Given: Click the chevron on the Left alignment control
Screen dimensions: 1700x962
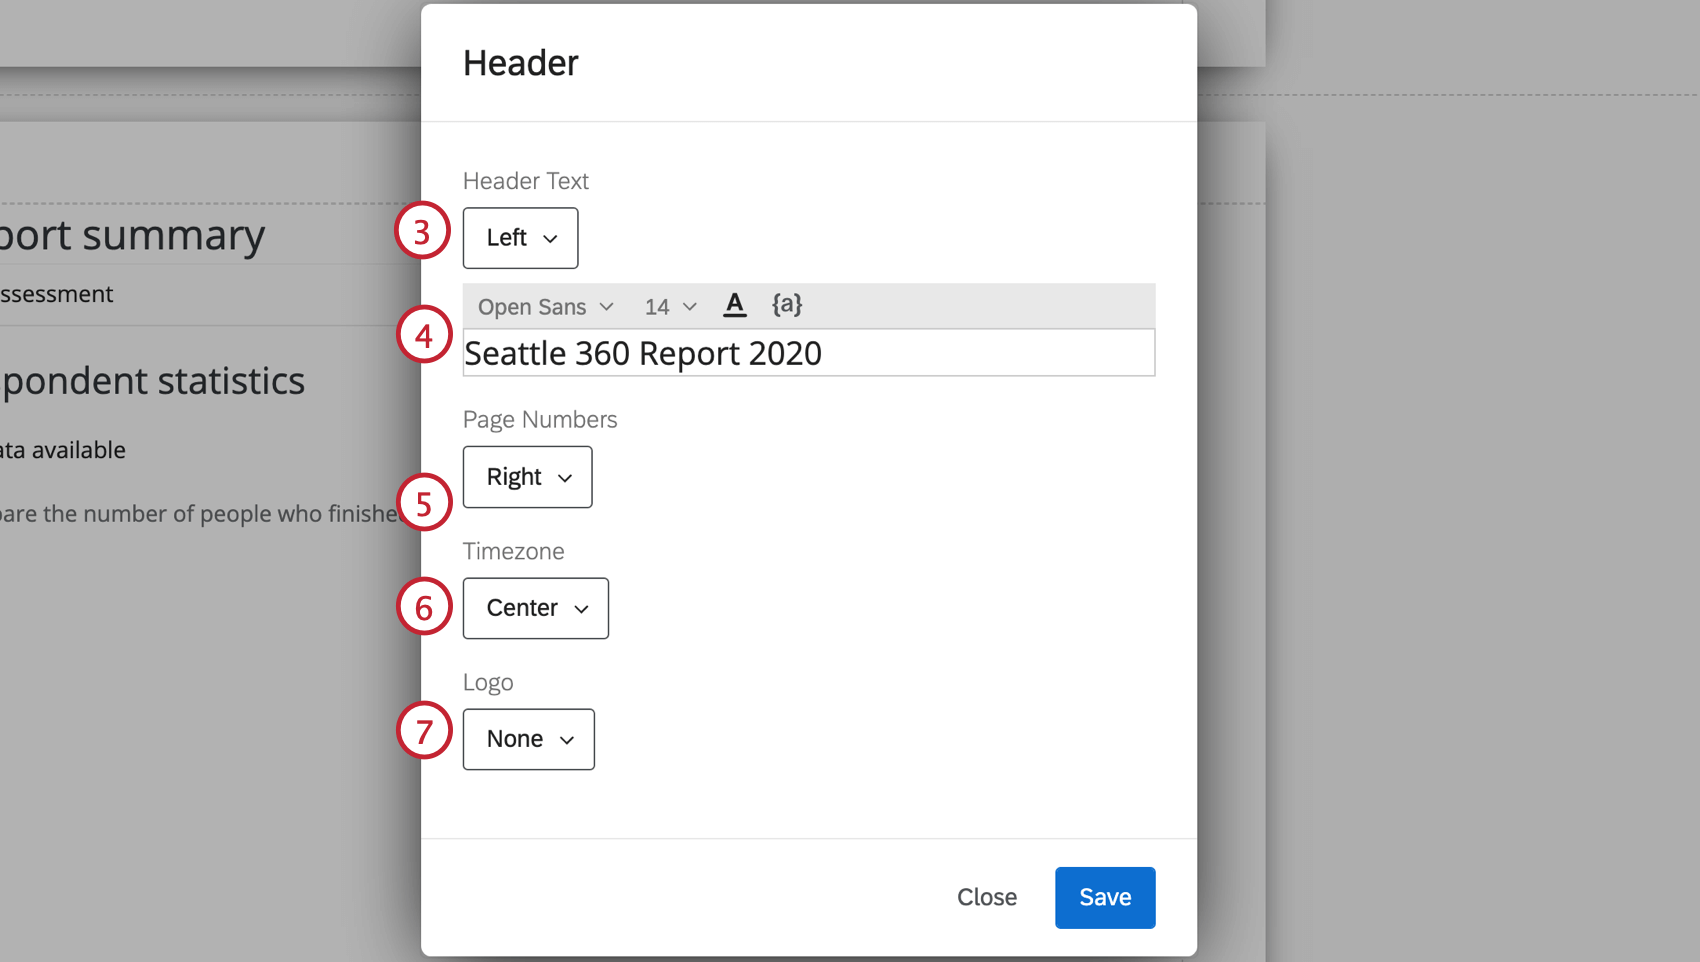Looking at the screenshot, I should 550,238.
